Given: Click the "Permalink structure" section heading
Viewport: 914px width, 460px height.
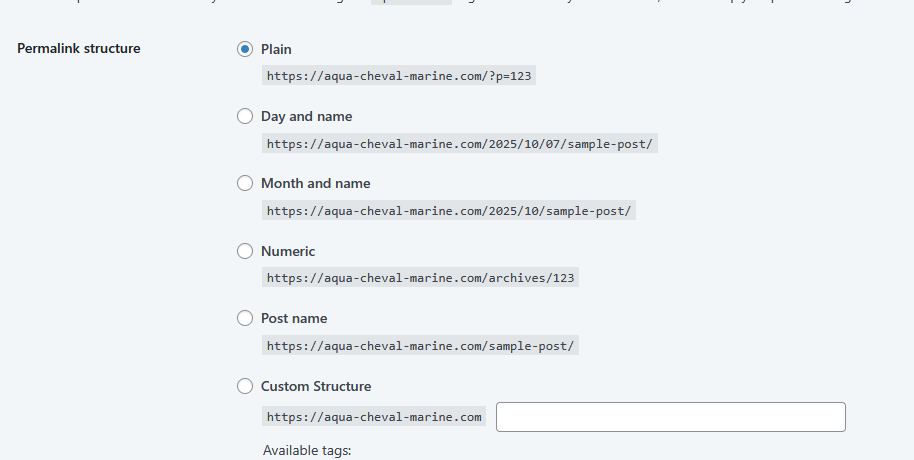Looking at the screenshot, I should pyautogui.click(x=79, y=48).
